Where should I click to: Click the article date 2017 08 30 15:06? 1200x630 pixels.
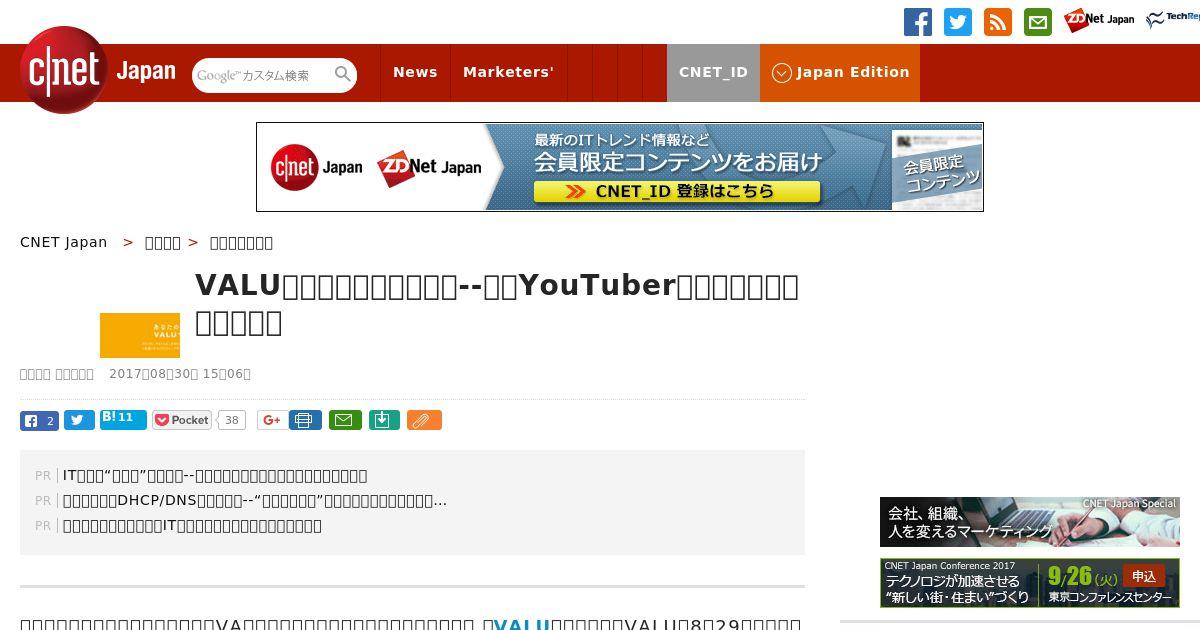point(180,374)
